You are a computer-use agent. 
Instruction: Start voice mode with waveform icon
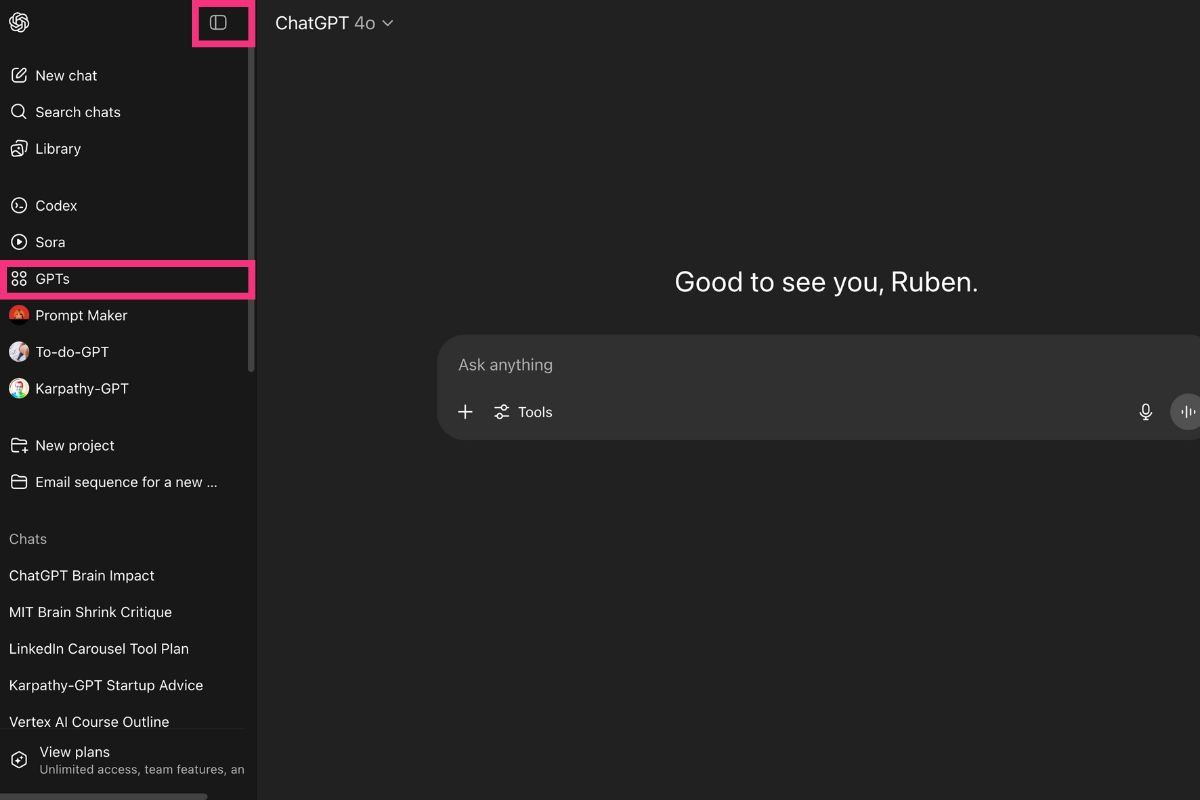(x=1186, y=412)
